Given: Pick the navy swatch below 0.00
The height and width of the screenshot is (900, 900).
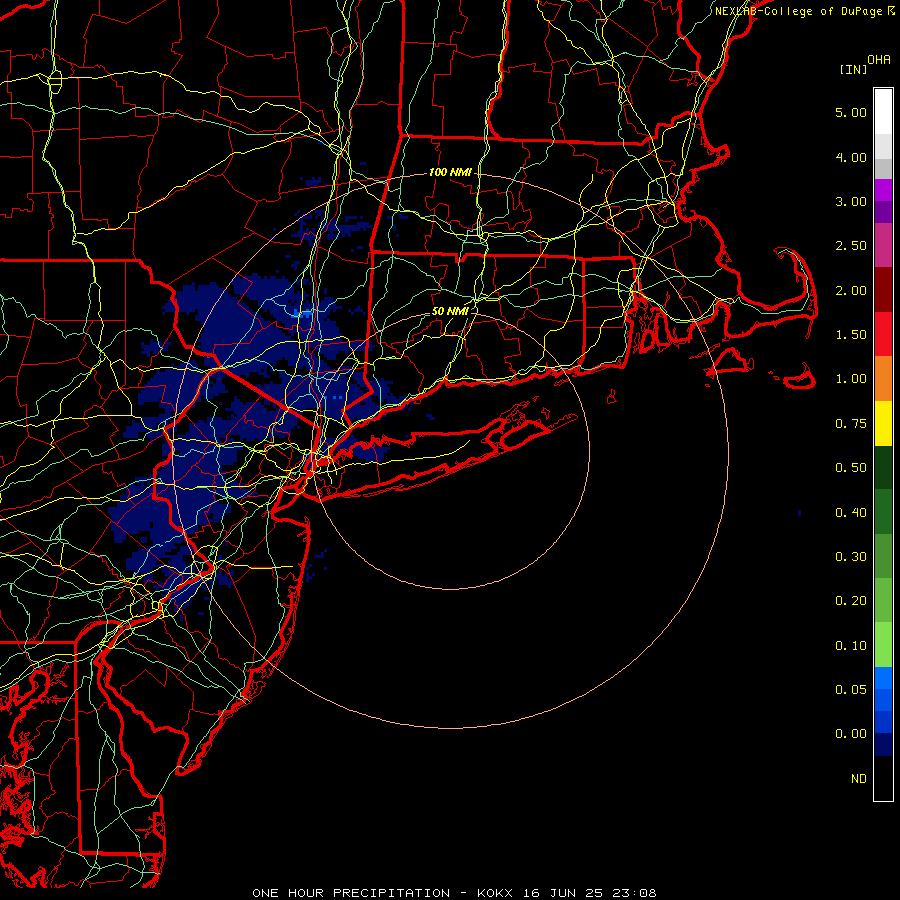Looking at the screenshot, I should (x=883, y=744).
